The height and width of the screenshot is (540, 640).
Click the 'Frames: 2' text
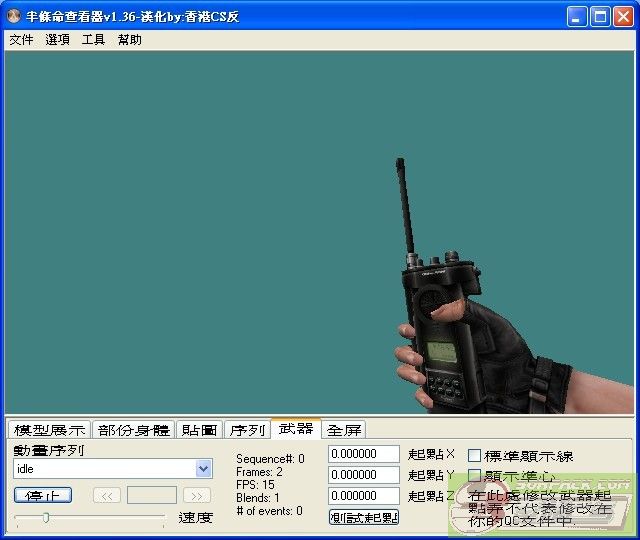[x=259, y=472]
